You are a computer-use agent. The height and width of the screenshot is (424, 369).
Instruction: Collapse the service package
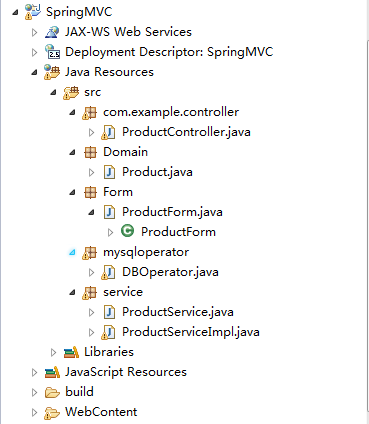point(72,293)
